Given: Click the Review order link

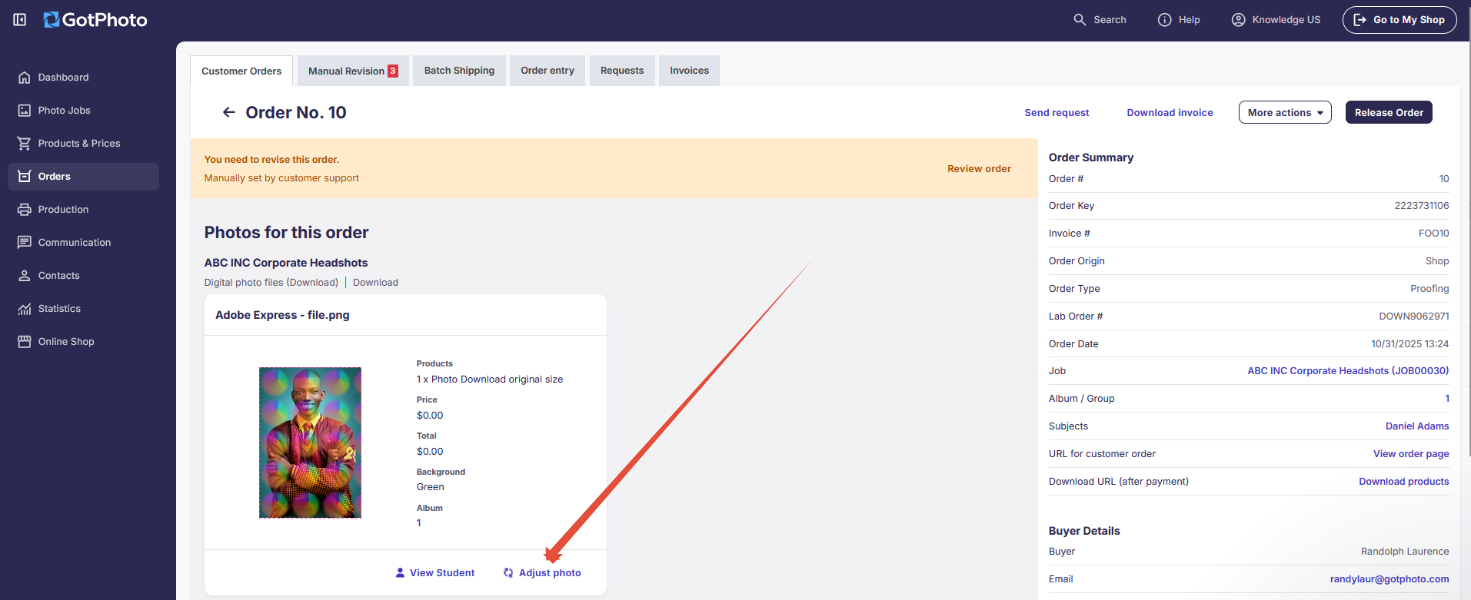Looking at the screenshot, I should [978, 168].
